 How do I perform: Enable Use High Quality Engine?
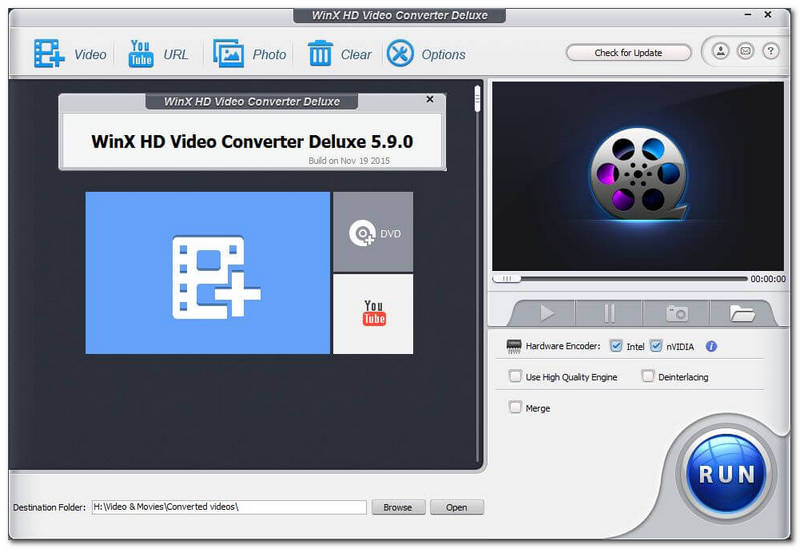(x=515, y=377)
